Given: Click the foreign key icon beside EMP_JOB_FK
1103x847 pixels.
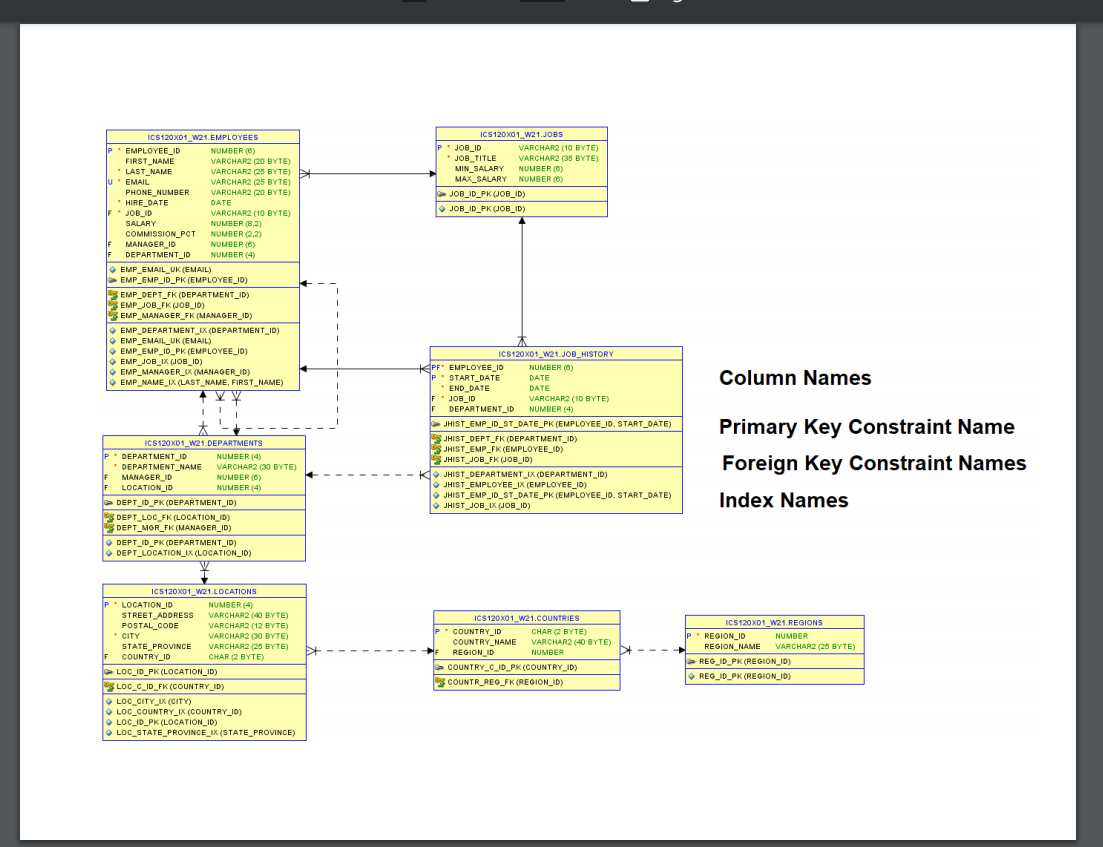Looking at the screenshot, I should [113, 305].
